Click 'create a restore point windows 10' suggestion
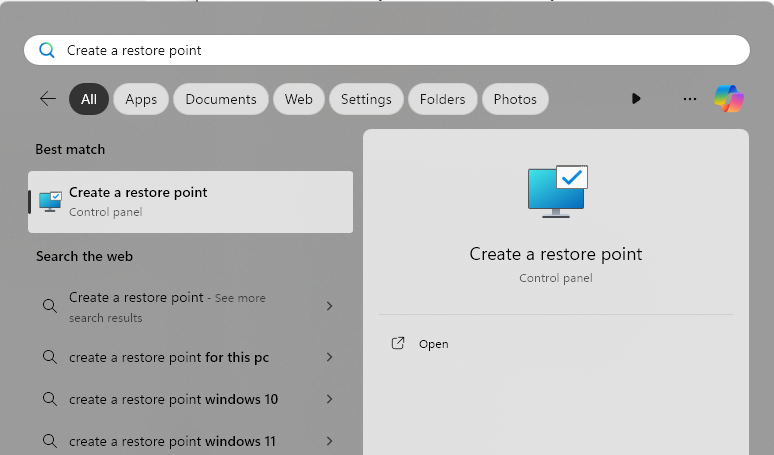Screen dimensions: 774x455 coord(174,399)
